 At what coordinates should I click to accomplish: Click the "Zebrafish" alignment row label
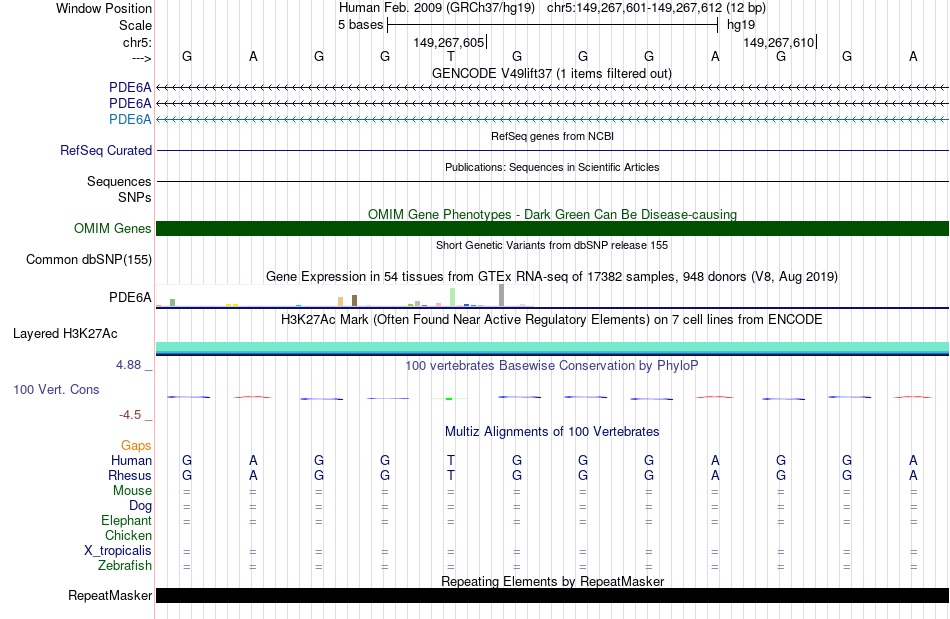point(125,565)
